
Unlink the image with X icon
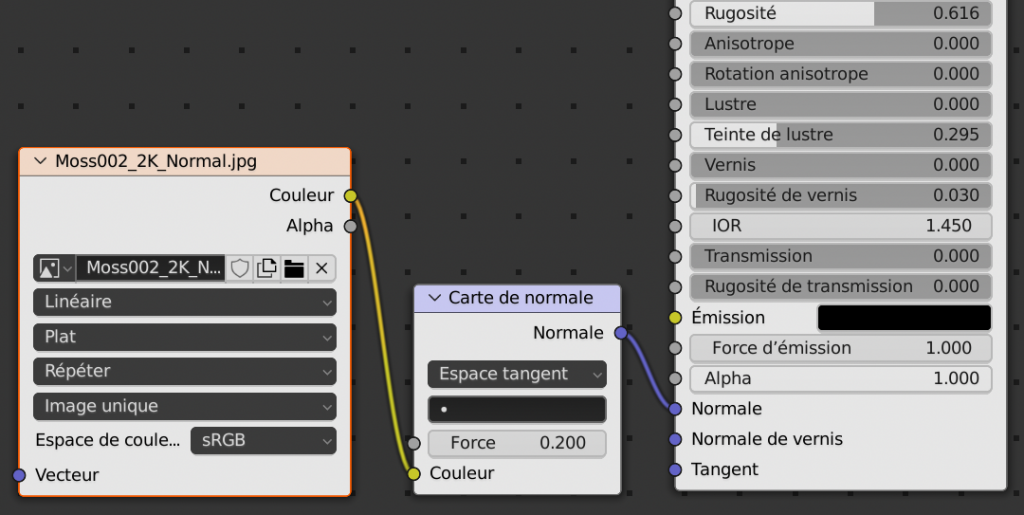click(321, 268)
